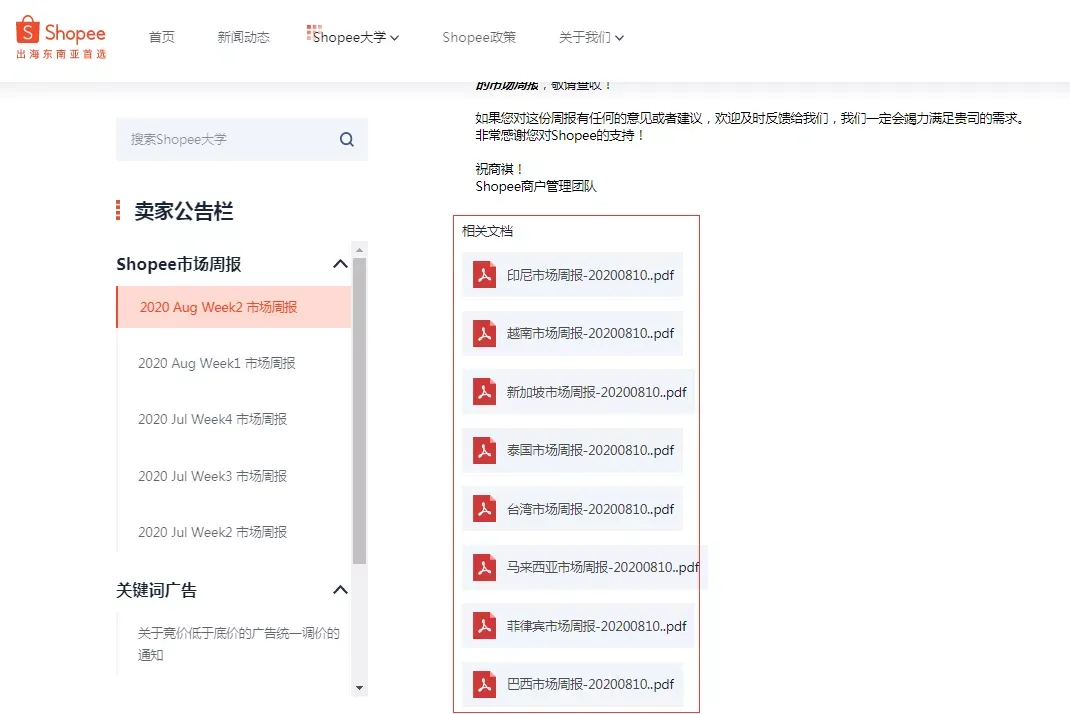
Task: Click the sidebar scroll down arrow
Action: point(360,688)
